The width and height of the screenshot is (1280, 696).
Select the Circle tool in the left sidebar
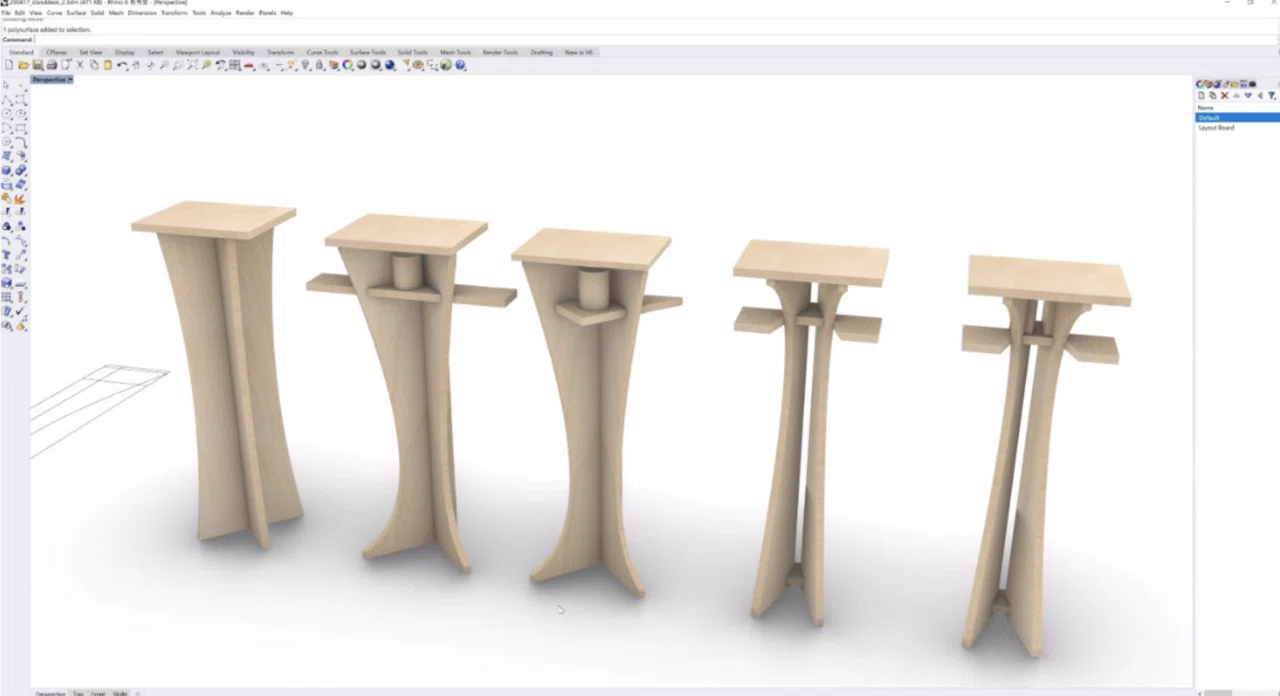click(7, 114)
